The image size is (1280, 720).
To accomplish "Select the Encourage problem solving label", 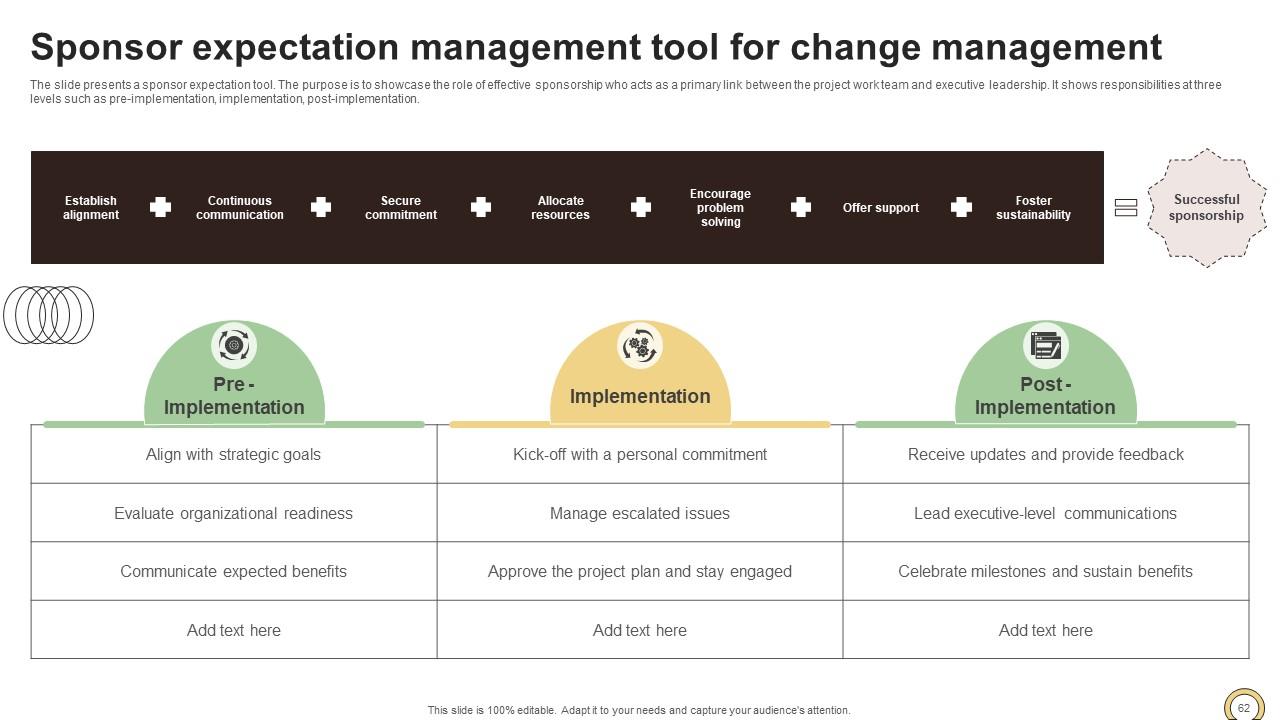I will point(720,208).
